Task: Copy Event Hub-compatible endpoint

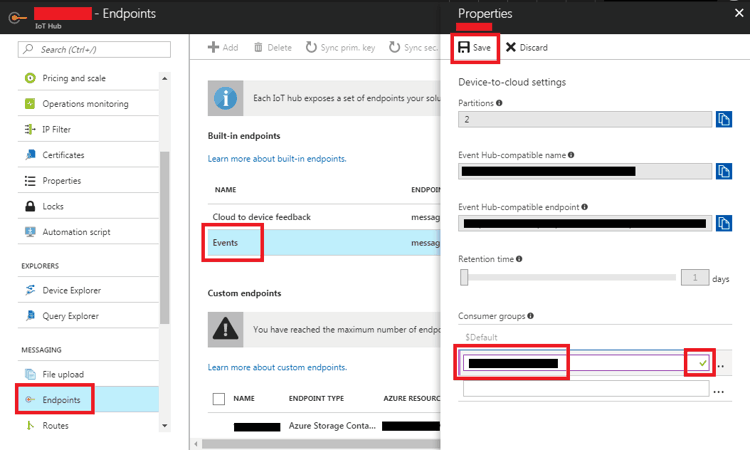Action: (724, 222)
